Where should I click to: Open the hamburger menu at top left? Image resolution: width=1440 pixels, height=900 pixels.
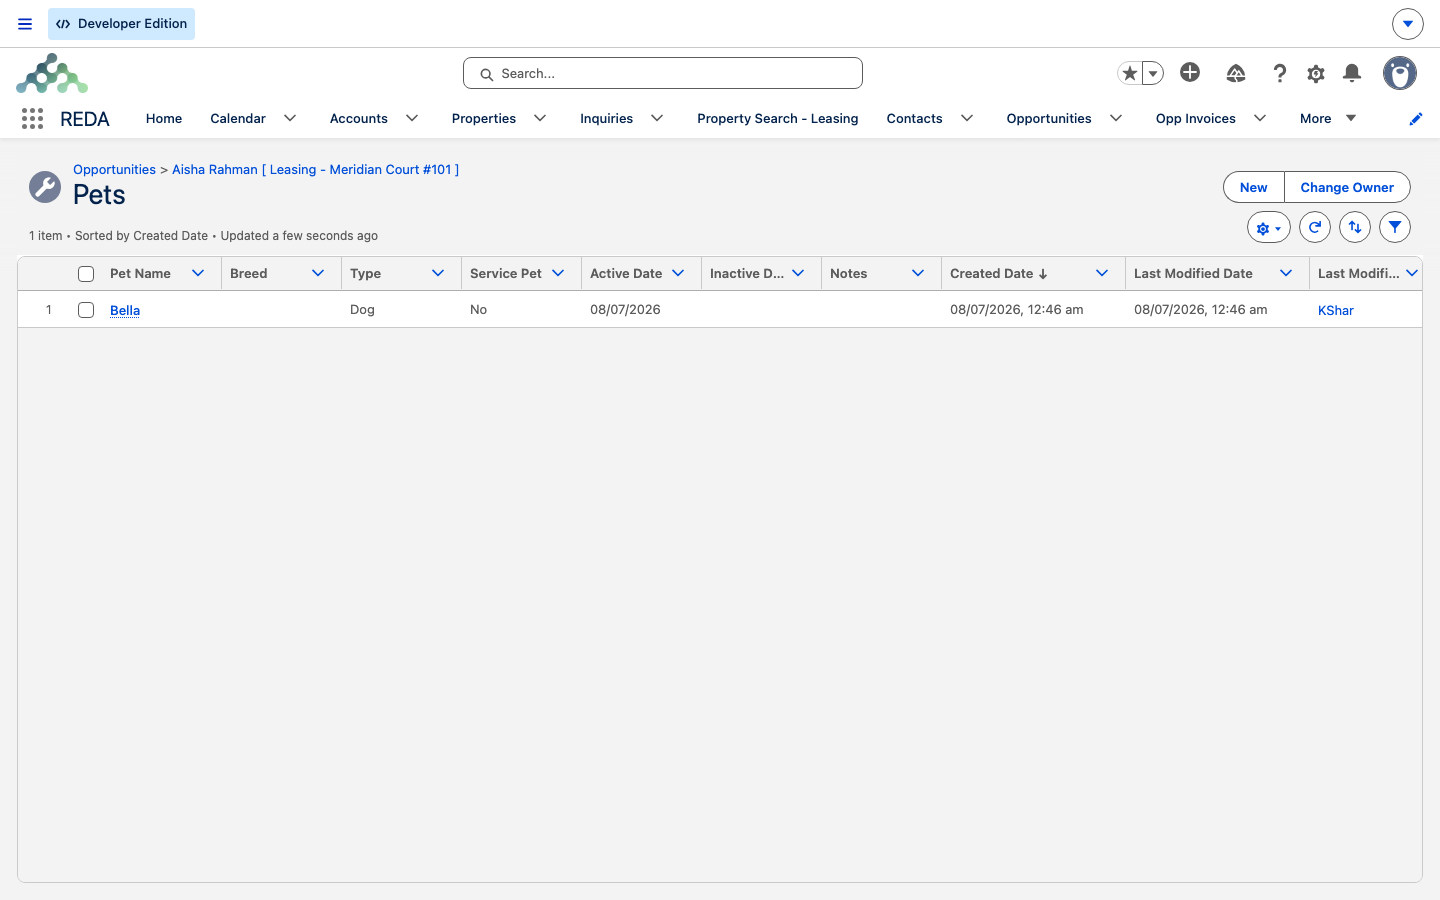click(25, 24)
